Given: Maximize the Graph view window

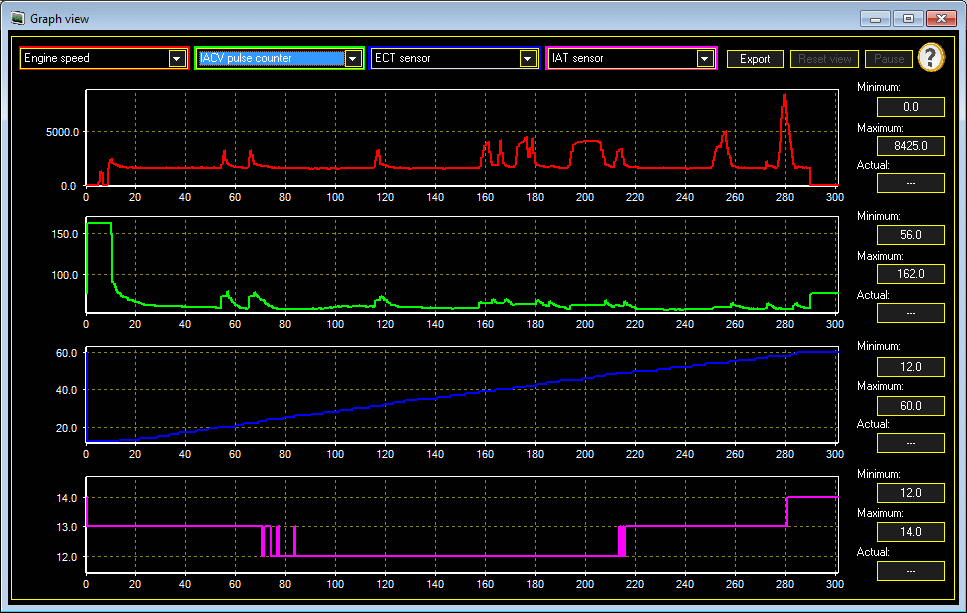Looking at the screenshot, I should 908,18.
